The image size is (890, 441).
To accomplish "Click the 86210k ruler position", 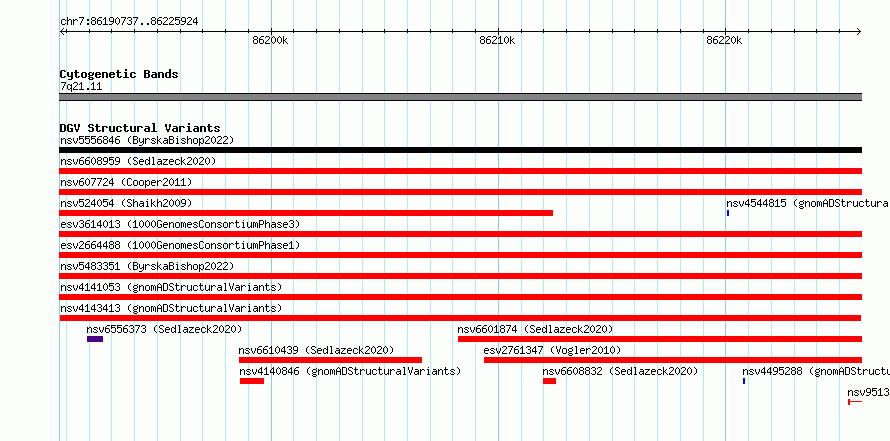I will coord(497,40).
